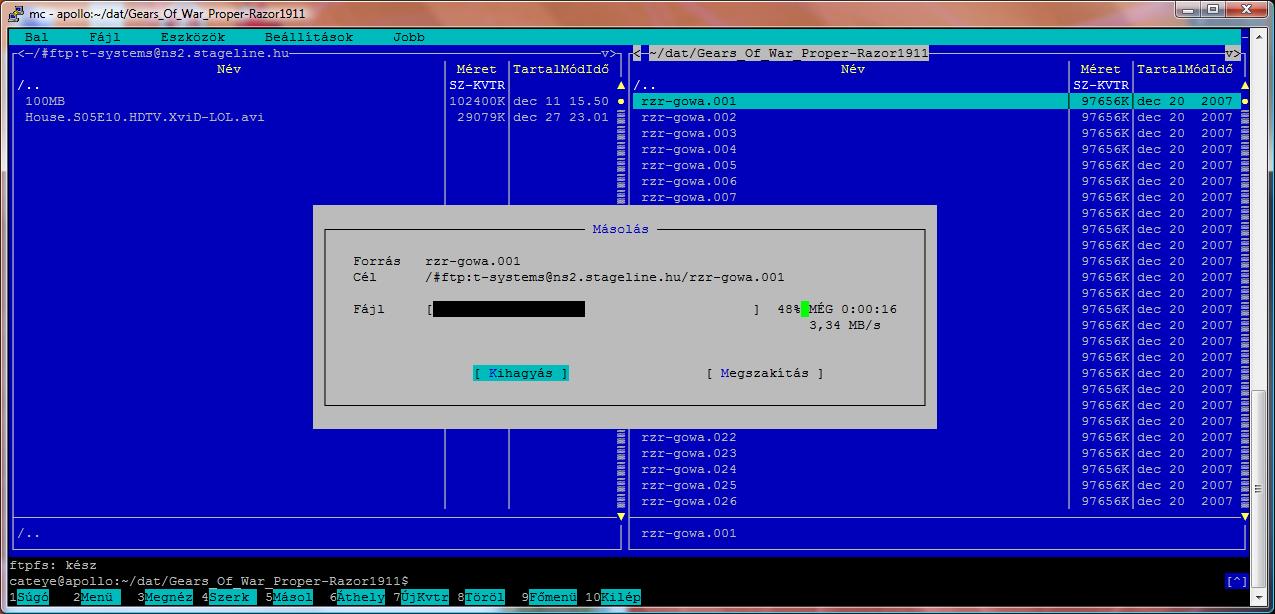Sort the left panel by the Méret column
The height and width of the screenshot is (614, 1275).
tap(476, 69)
